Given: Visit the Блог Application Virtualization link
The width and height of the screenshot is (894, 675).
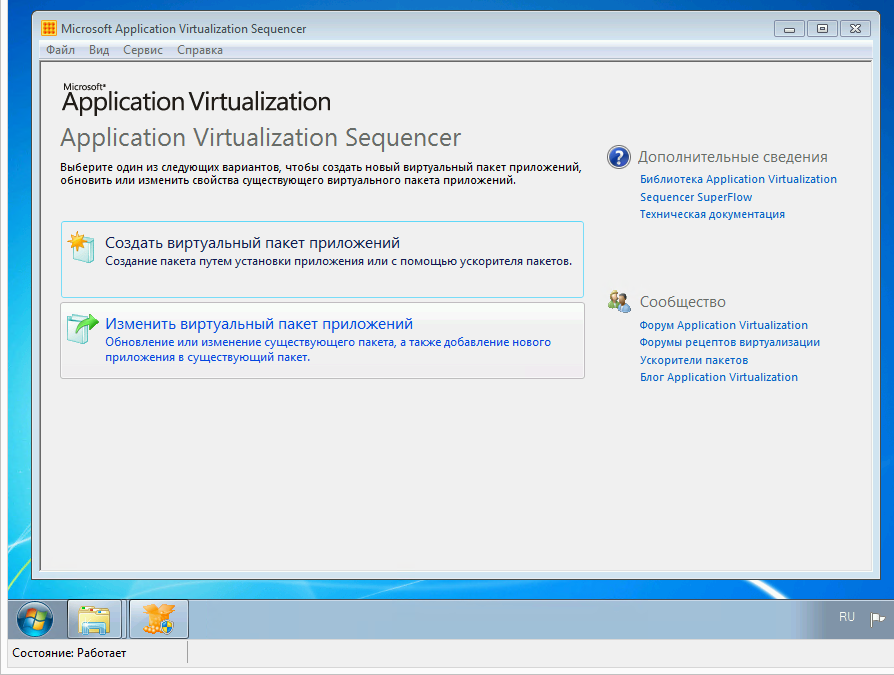Looking at the screenshot, I should (x=718, y=377).
